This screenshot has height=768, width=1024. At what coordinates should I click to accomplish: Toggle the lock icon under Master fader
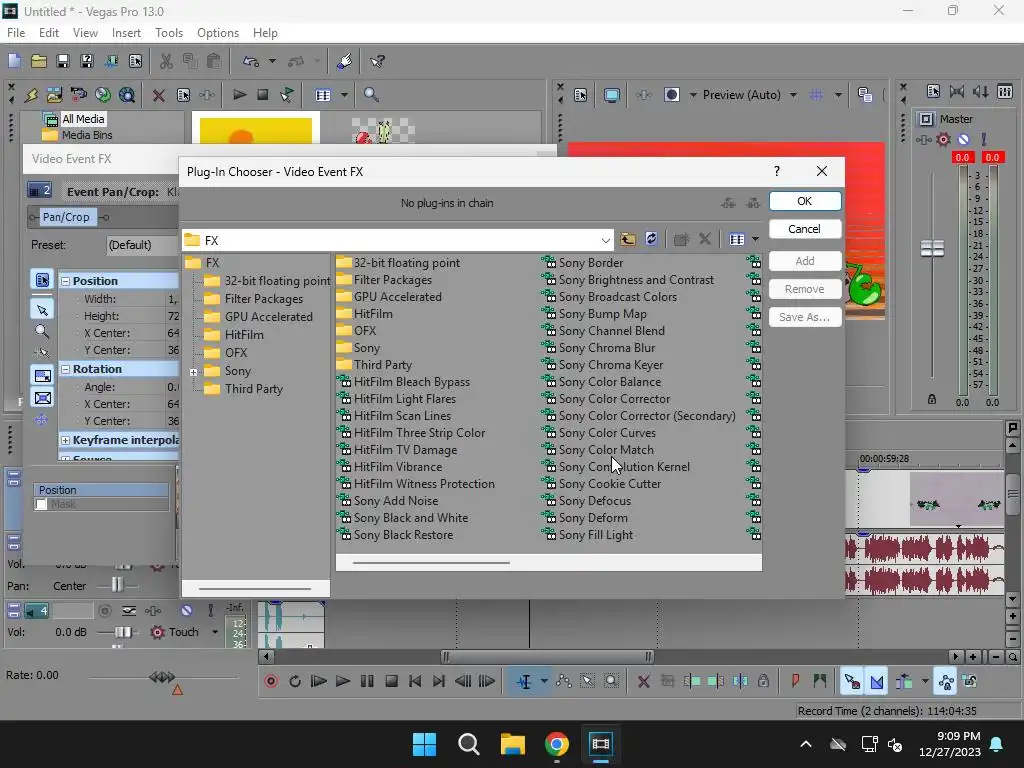click(932, 399)
